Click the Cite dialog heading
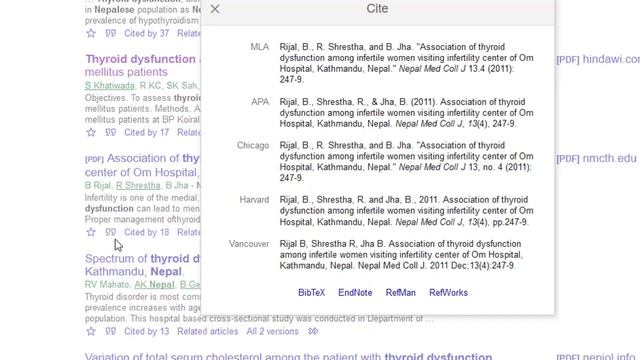Viewport: 640px width, 360px height. point(377,9)
